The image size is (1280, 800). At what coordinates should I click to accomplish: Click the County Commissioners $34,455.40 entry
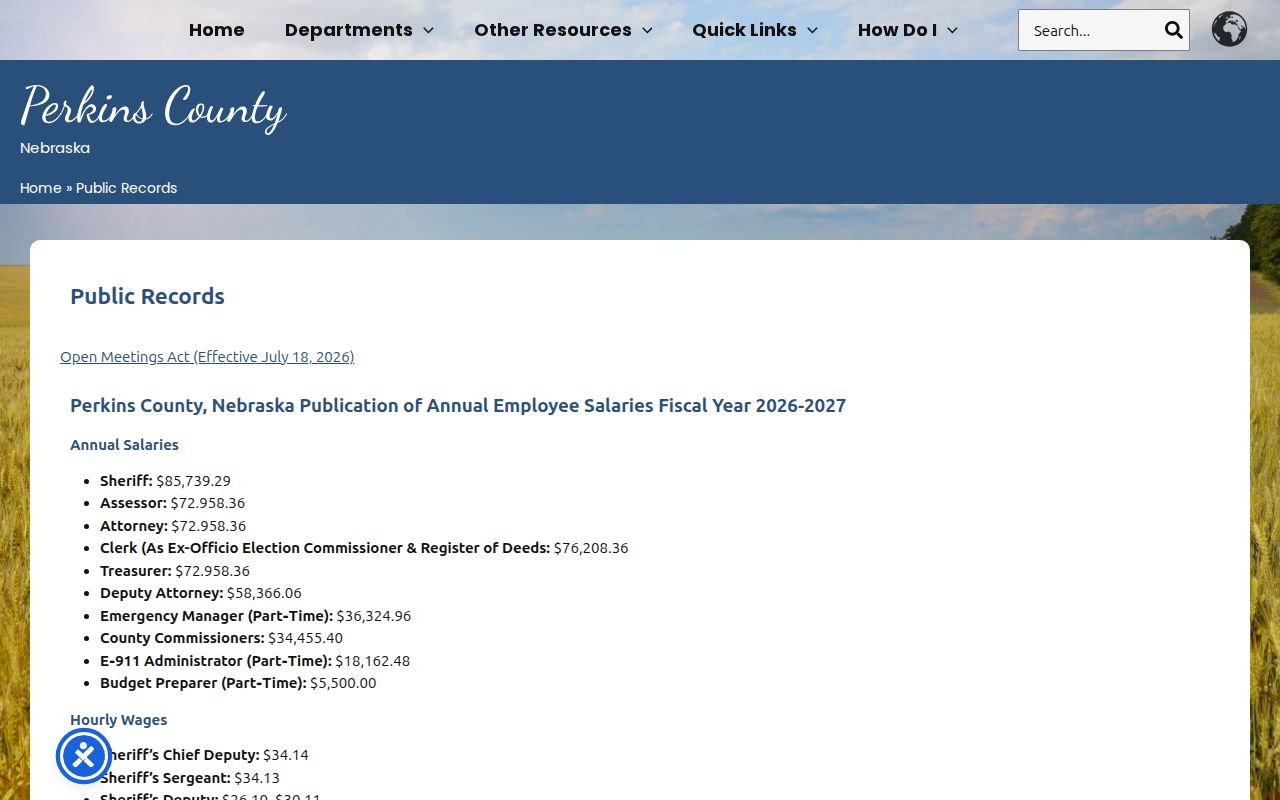click(x=221, y=638)
